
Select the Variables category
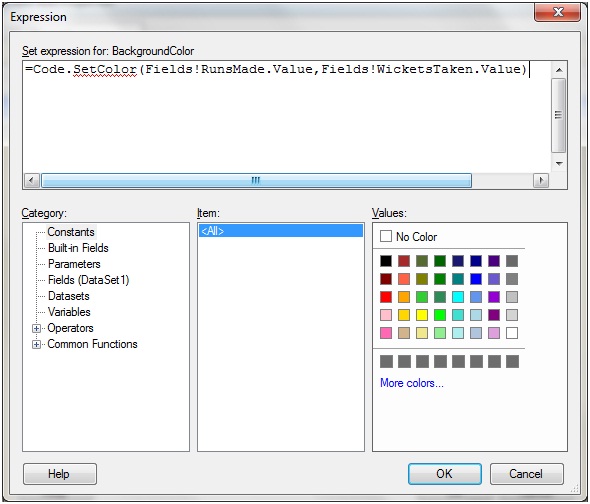[69, 312]
